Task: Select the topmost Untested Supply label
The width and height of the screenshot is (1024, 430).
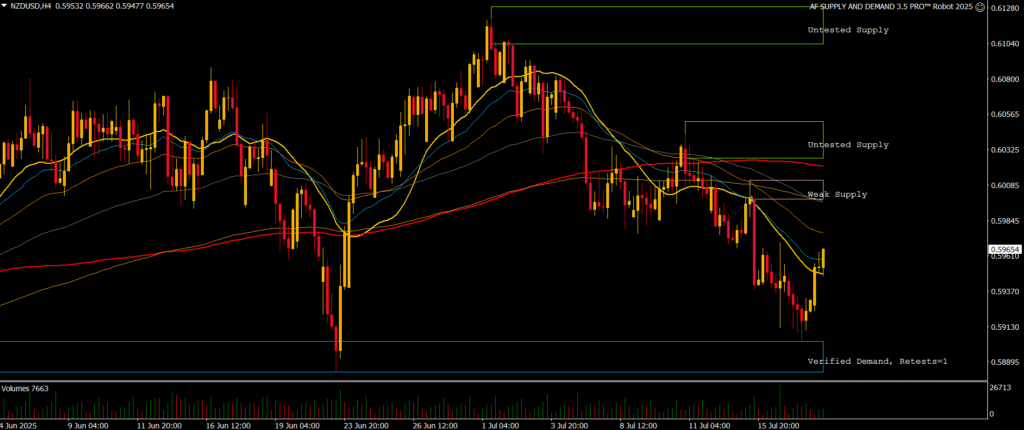Action: [848, 30]
